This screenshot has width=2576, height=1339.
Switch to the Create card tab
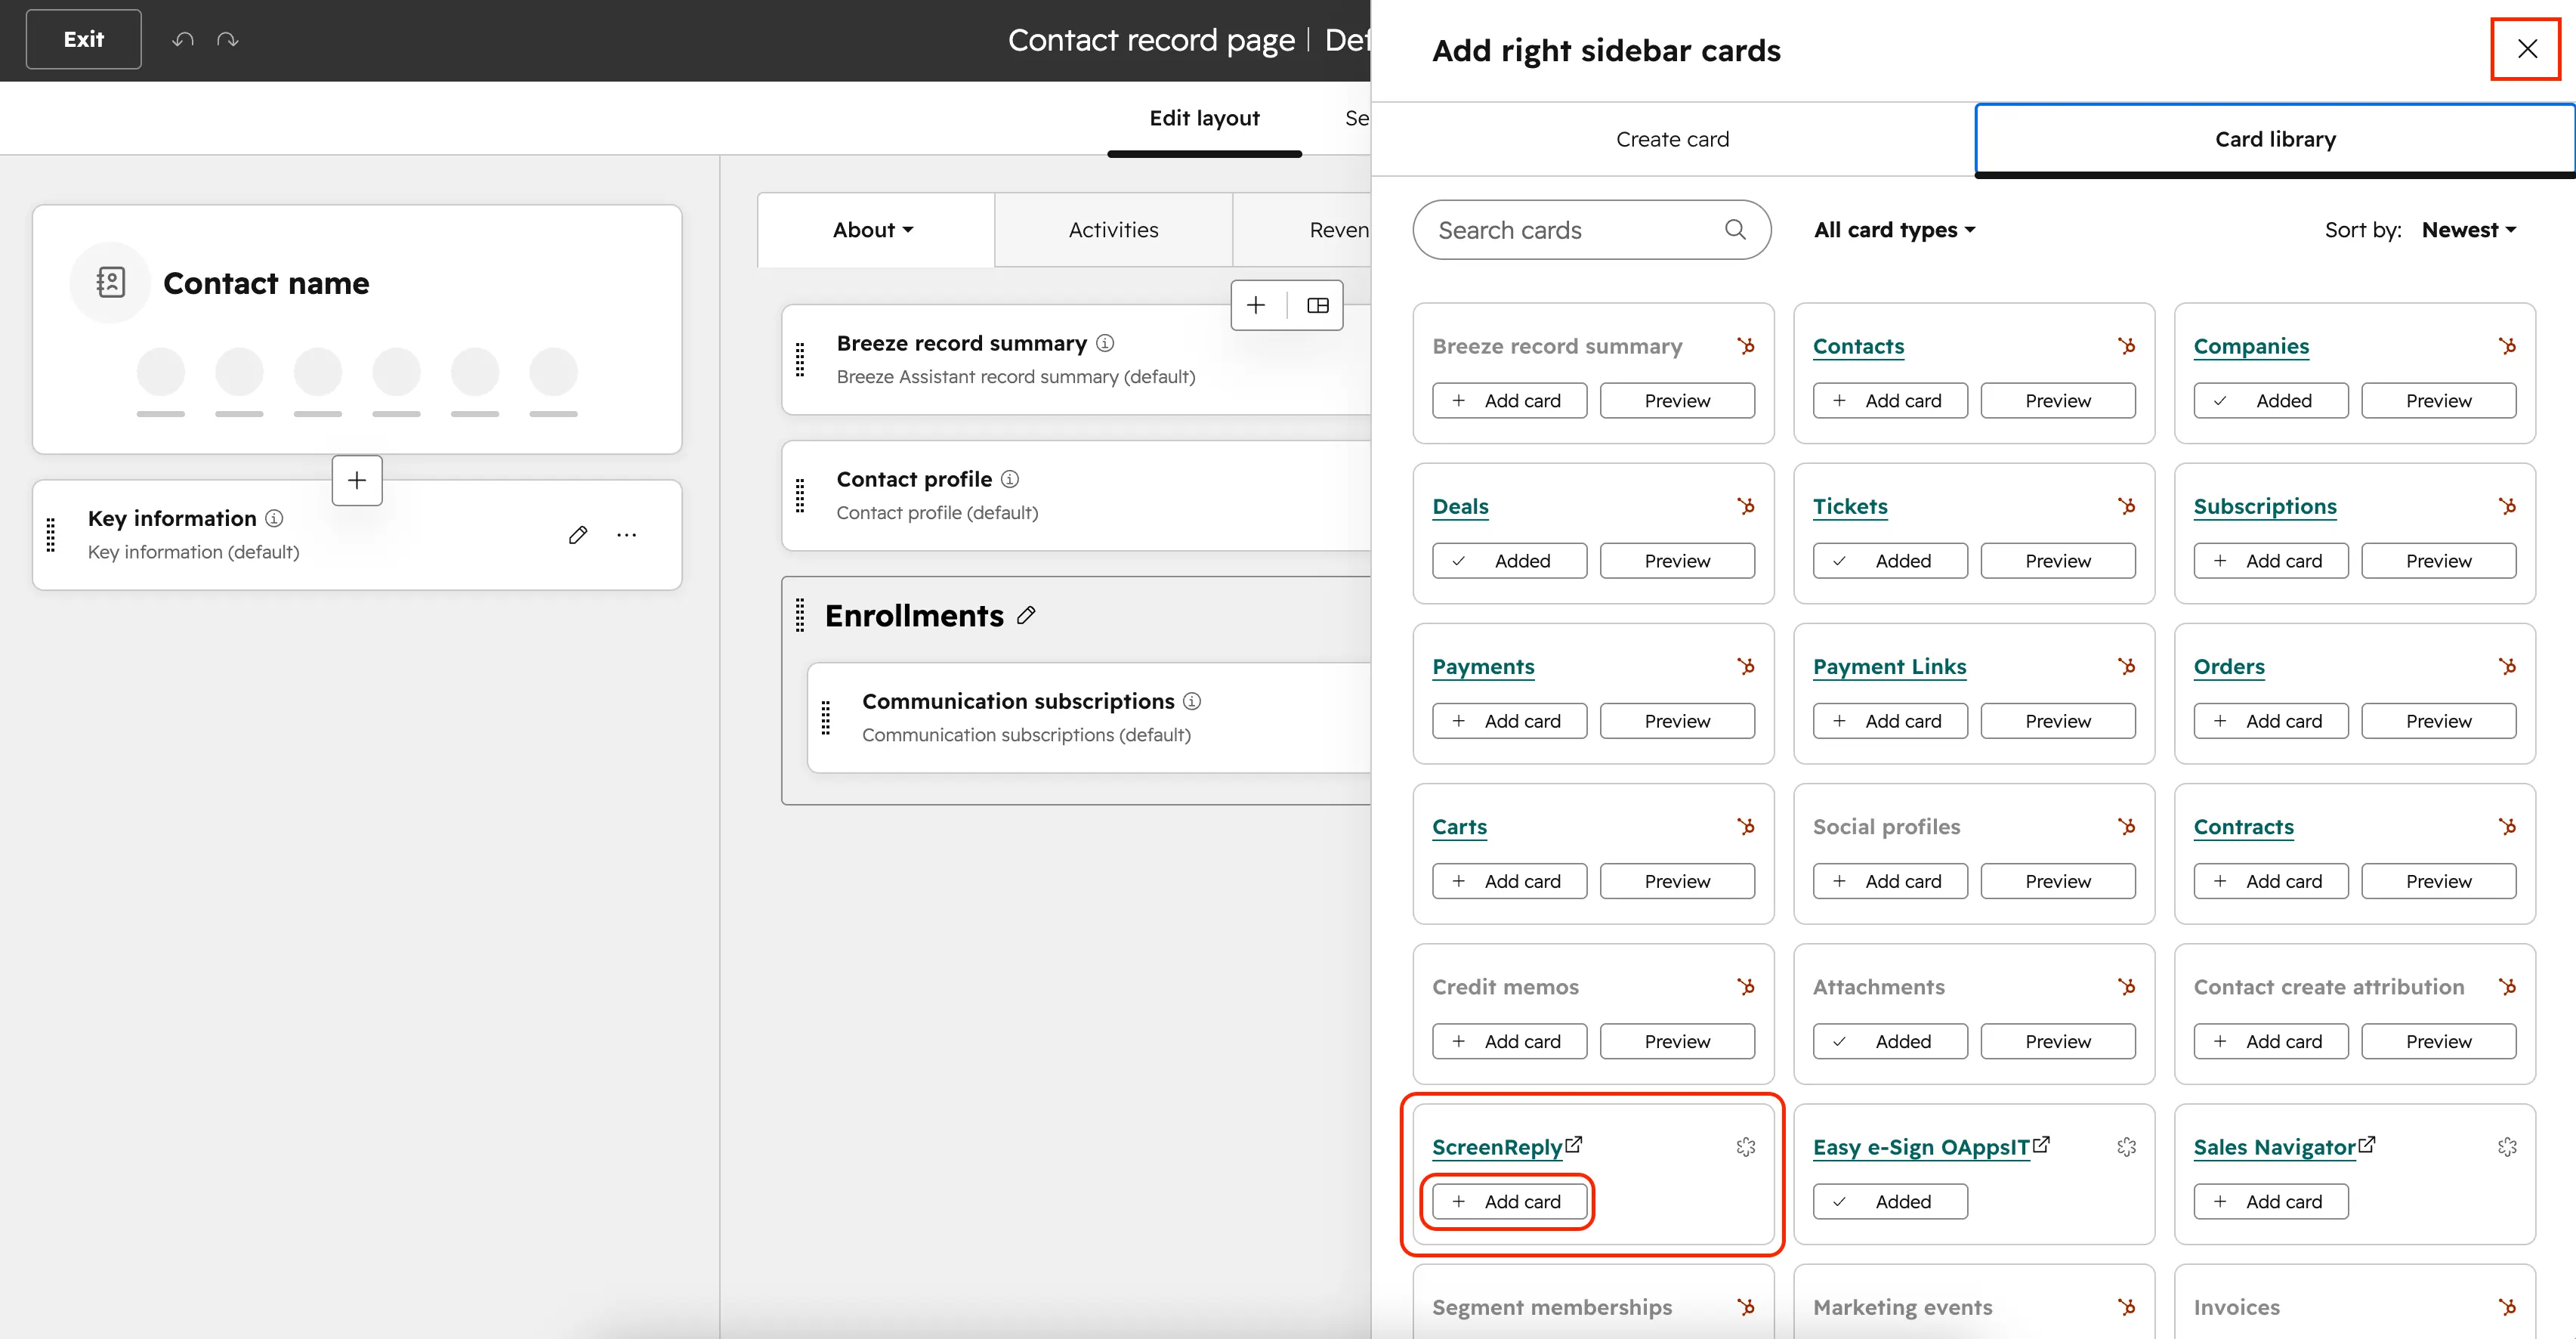click(1673, 139)
